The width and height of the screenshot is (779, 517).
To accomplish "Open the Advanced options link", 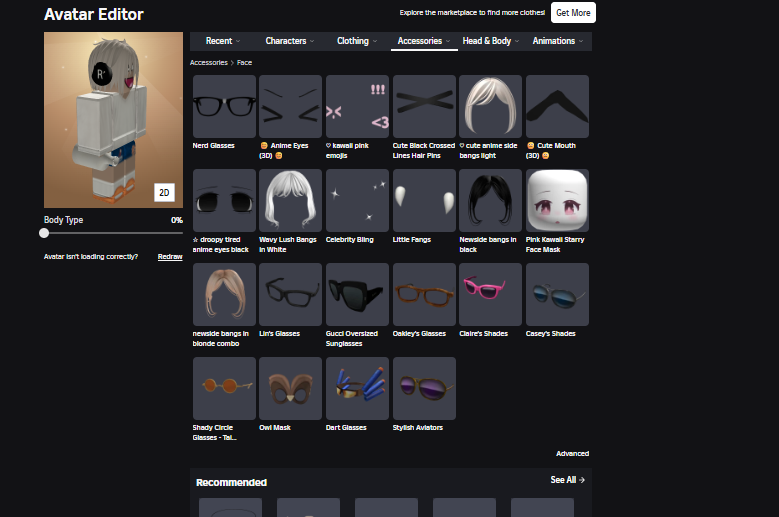I will pos(572,453).
